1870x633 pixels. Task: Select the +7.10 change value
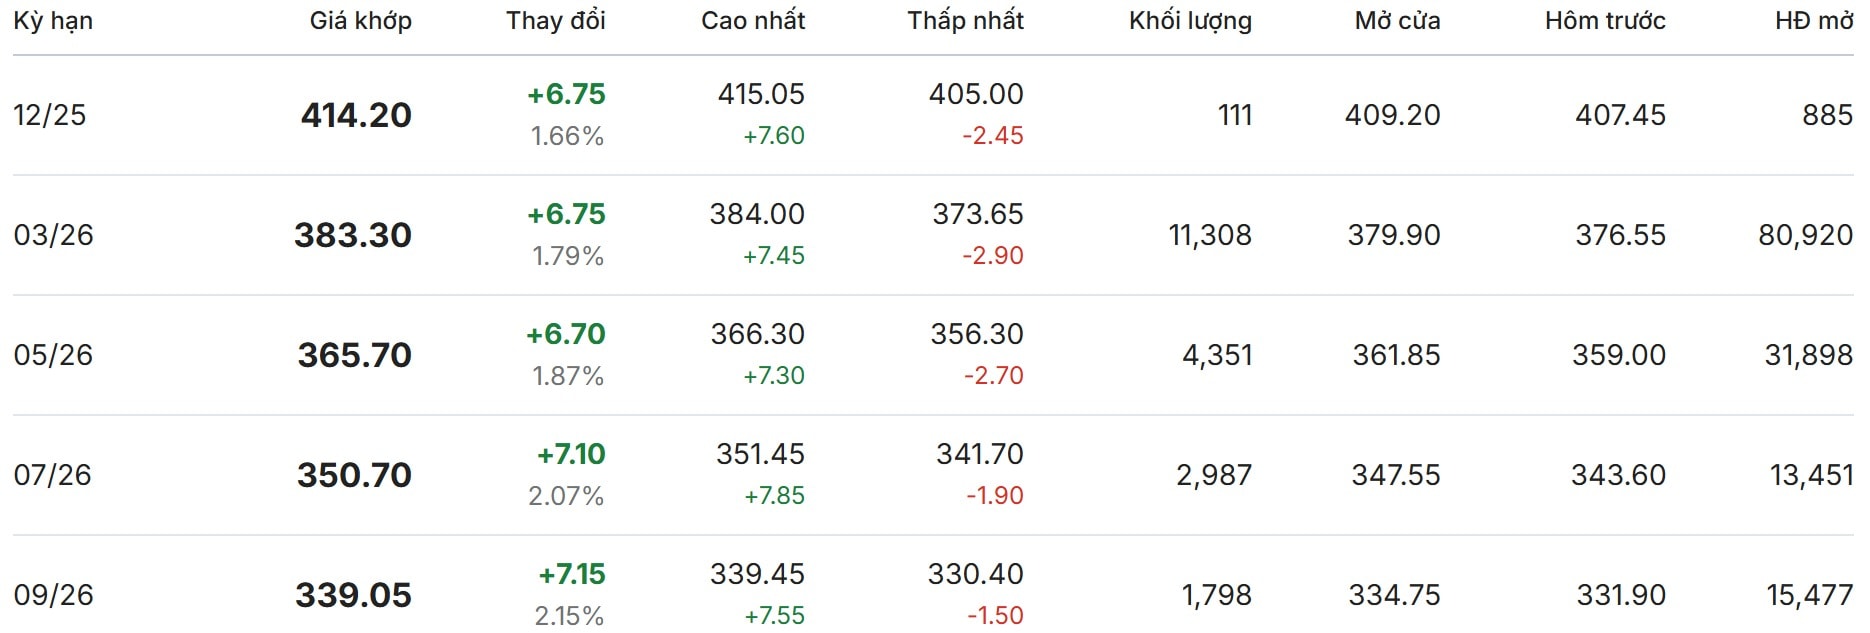pyautogui.click(x=571, y=454)
